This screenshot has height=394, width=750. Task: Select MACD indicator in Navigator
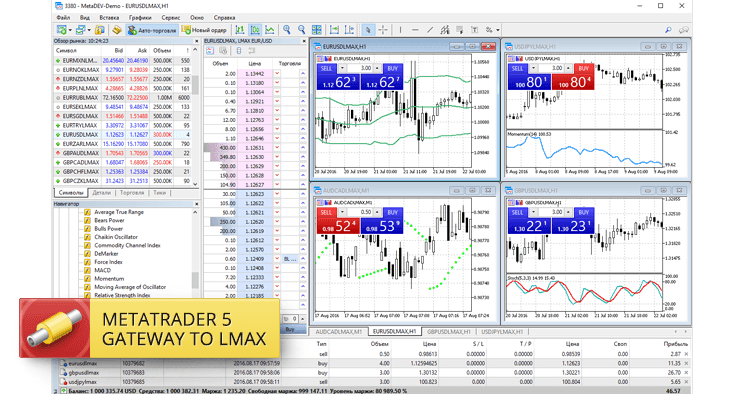pos(103,270)
